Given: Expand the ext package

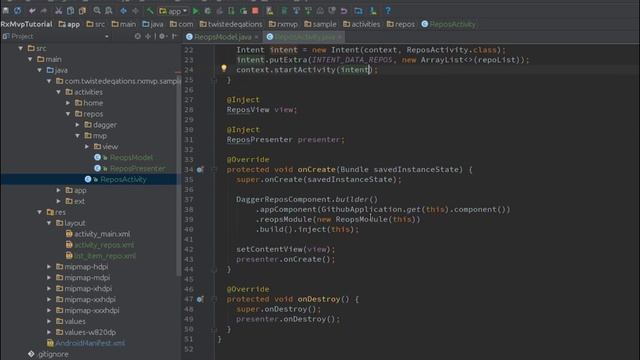Looking at the screenshot, I should point(59,201).
